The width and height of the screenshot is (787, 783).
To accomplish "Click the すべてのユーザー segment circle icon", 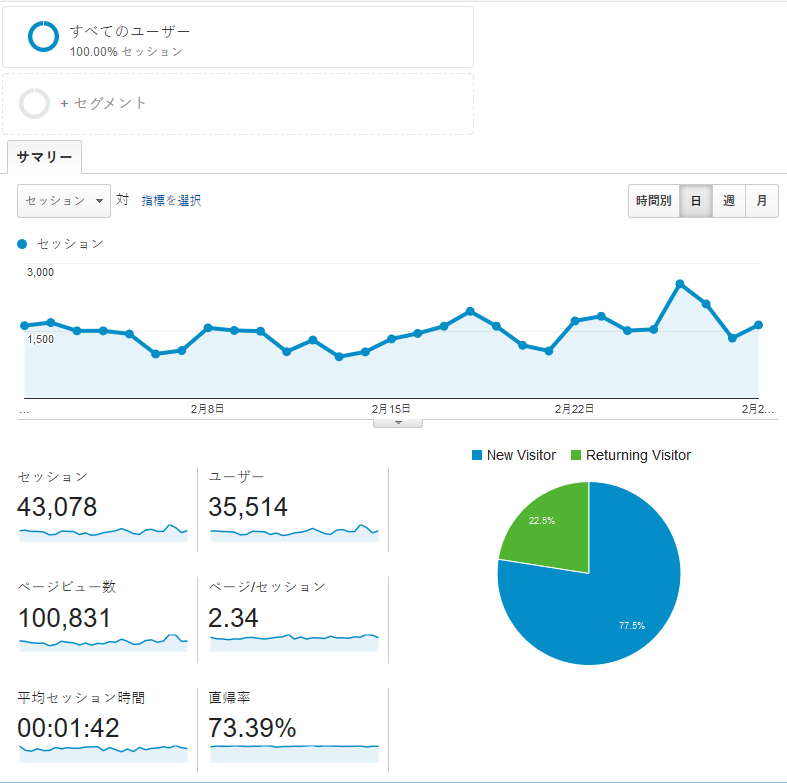I will (43, 36).
